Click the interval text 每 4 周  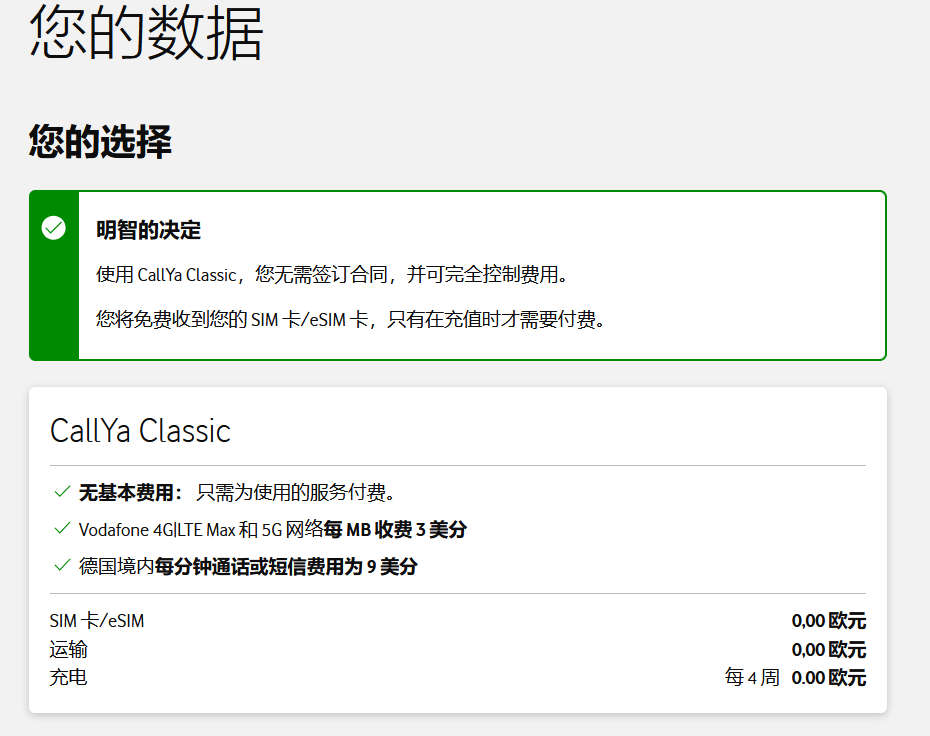pyautogui.click(x=752, y=677)
